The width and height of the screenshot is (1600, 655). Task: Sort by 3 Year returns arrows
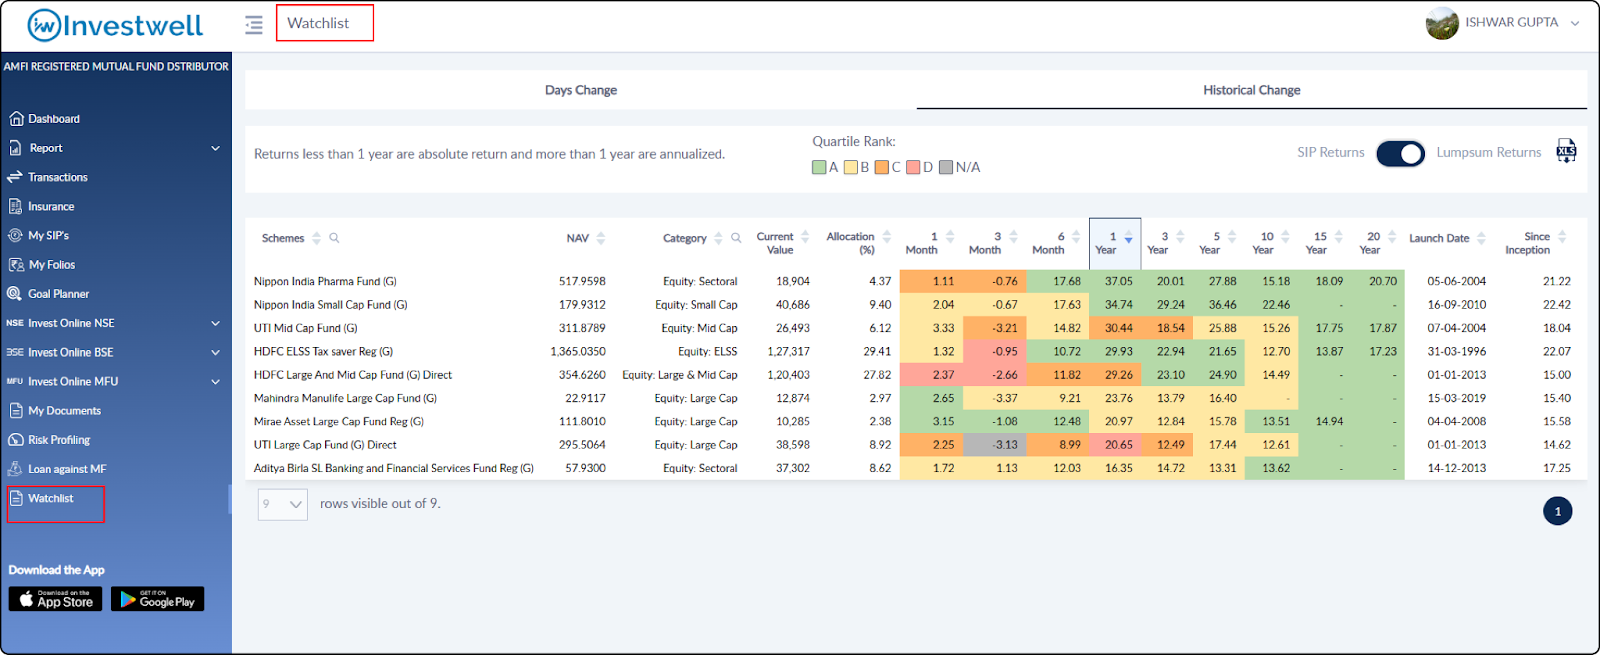coord(1180,237)
